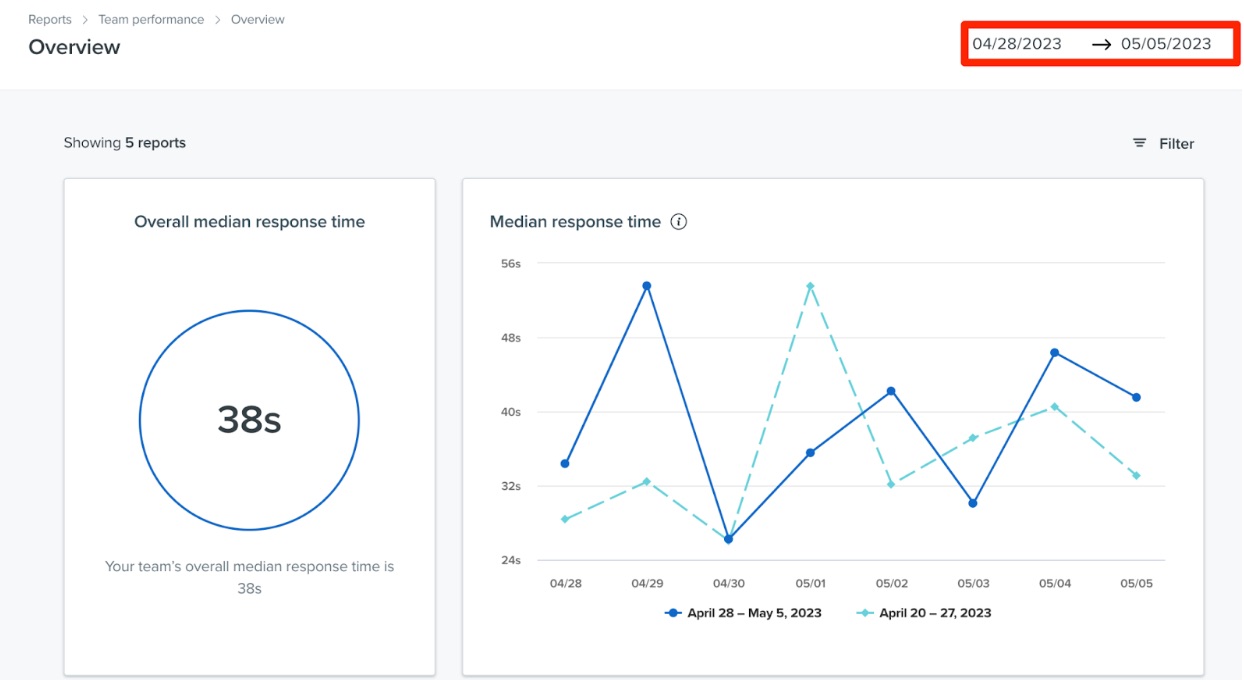Click the "Overall median response time" card title
The image size is (1244, 682).
click(250, 222)
